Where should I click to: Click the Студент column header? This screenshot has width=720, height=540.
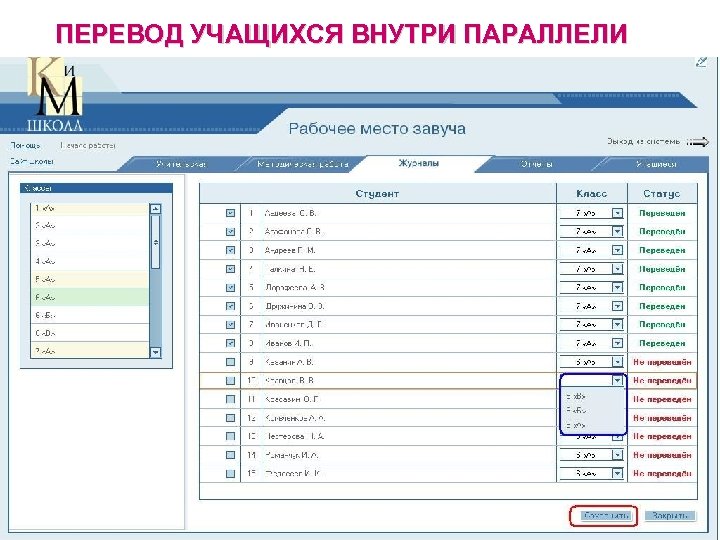377,194
